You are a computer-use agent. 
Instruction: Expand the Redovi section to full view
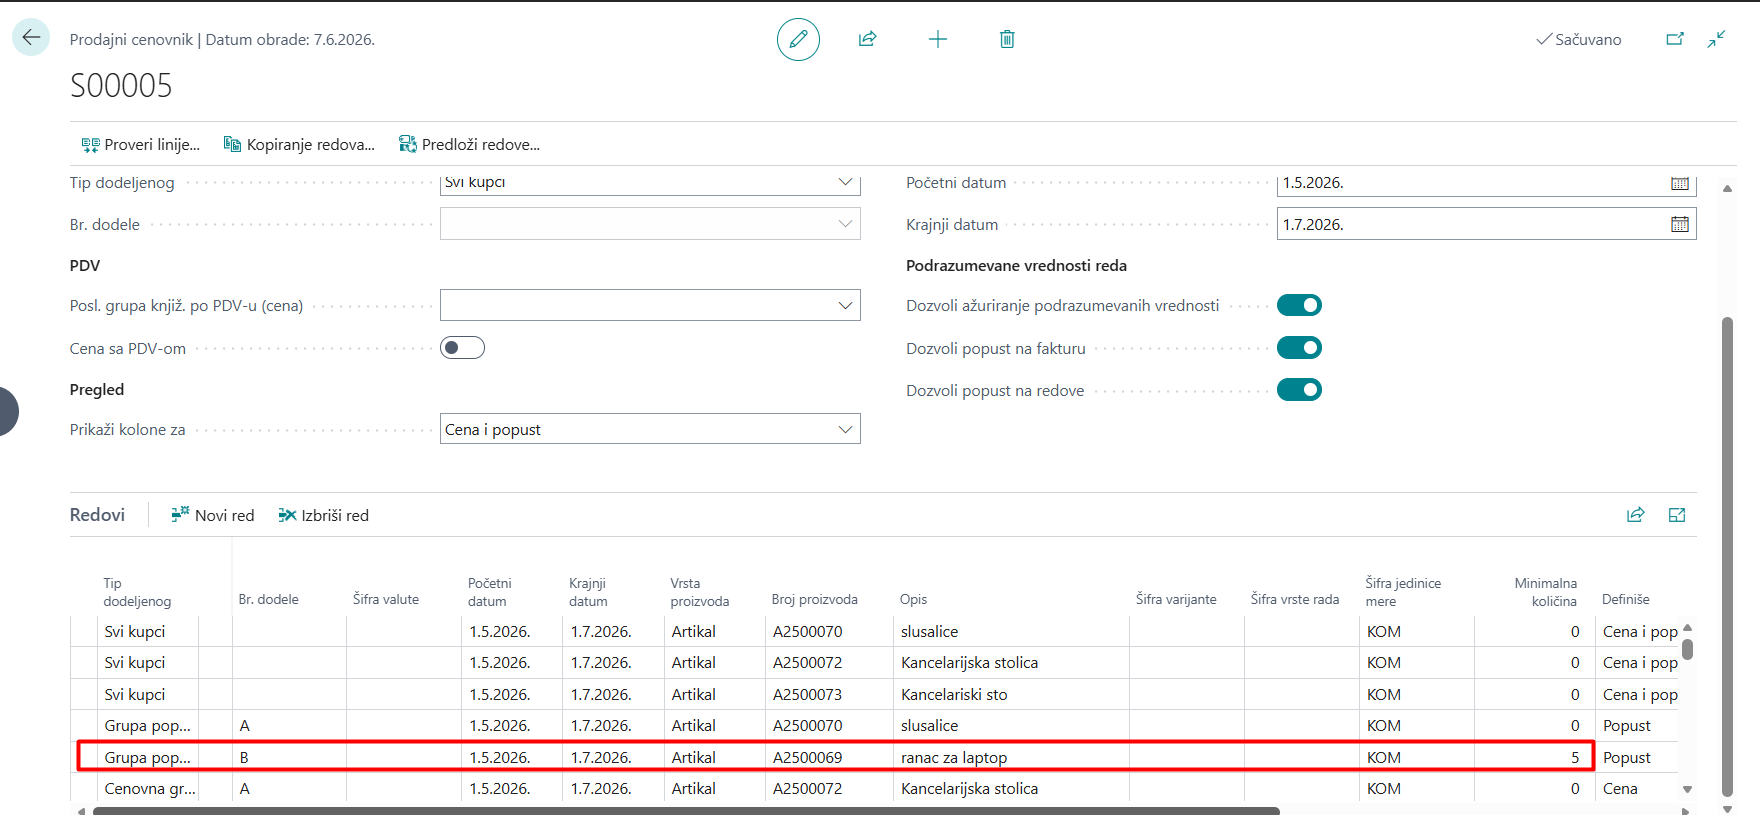tap(1677, 515)
